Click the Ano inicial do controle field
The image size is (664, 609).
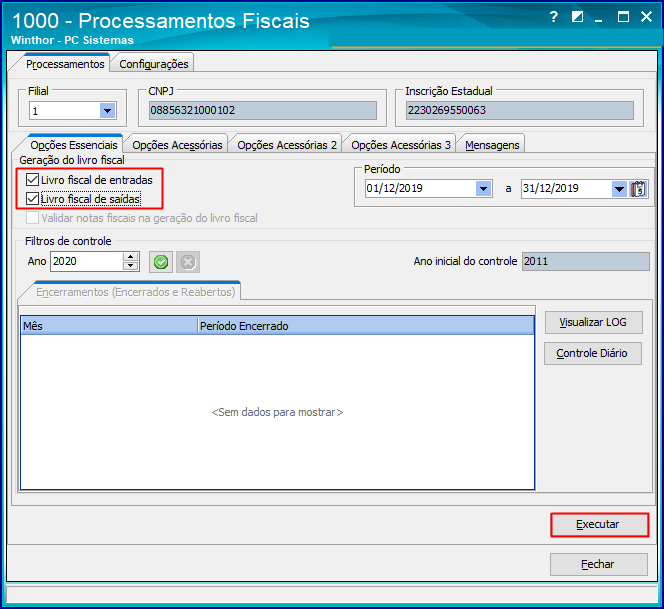click(585, 261)
